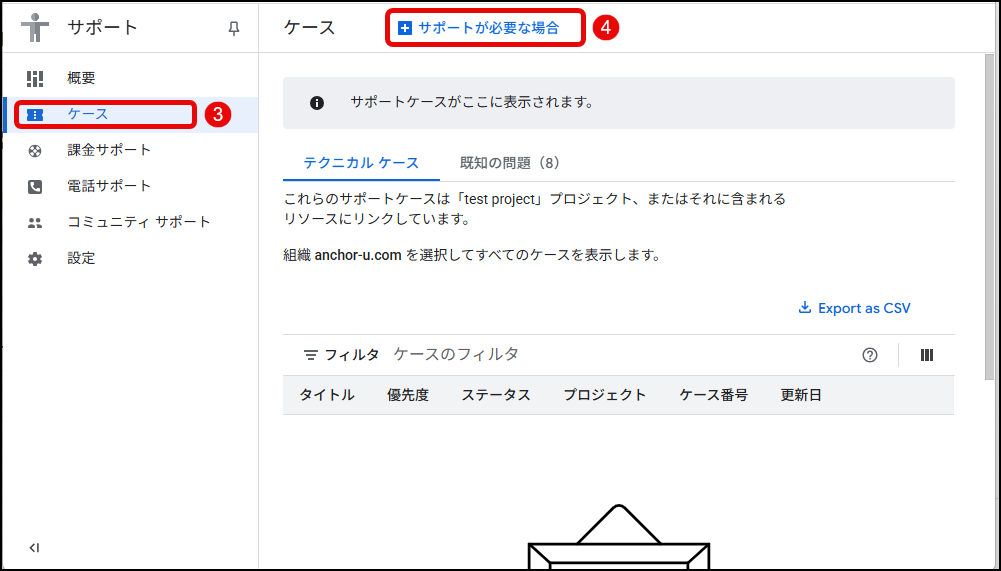1001x571 pixels.
Task: Switch to the 既知の問題 (8) tab
Action: pos(509,163)
